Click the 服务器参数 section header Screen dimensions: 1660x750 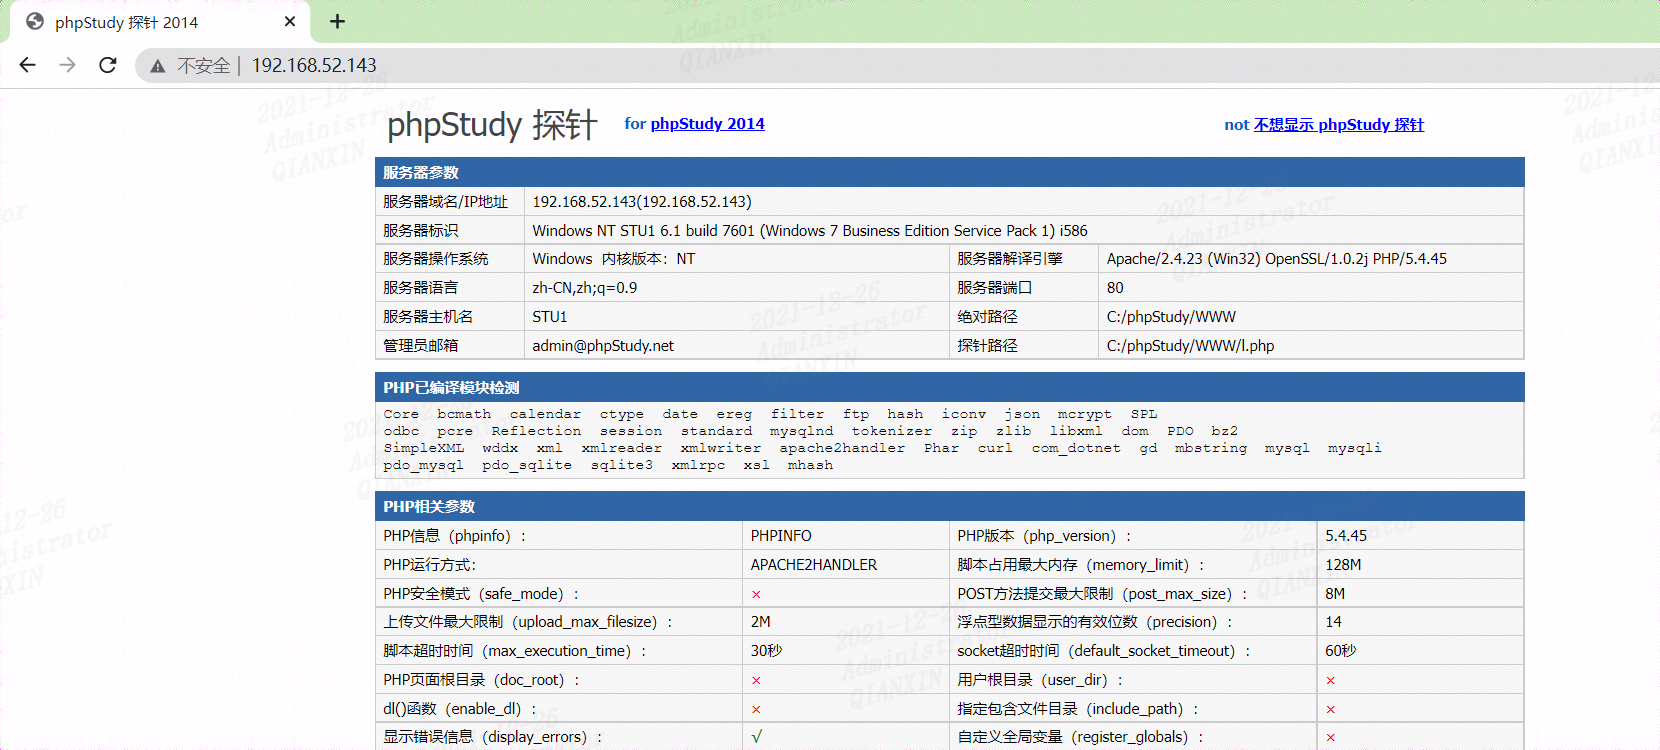coord(950,172)
